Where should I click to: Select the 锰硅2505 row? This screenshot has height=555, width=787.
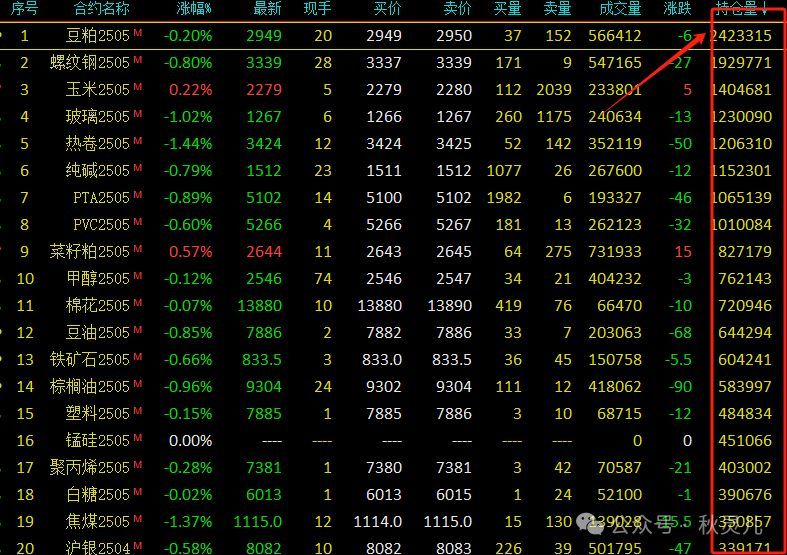(96, 440)
